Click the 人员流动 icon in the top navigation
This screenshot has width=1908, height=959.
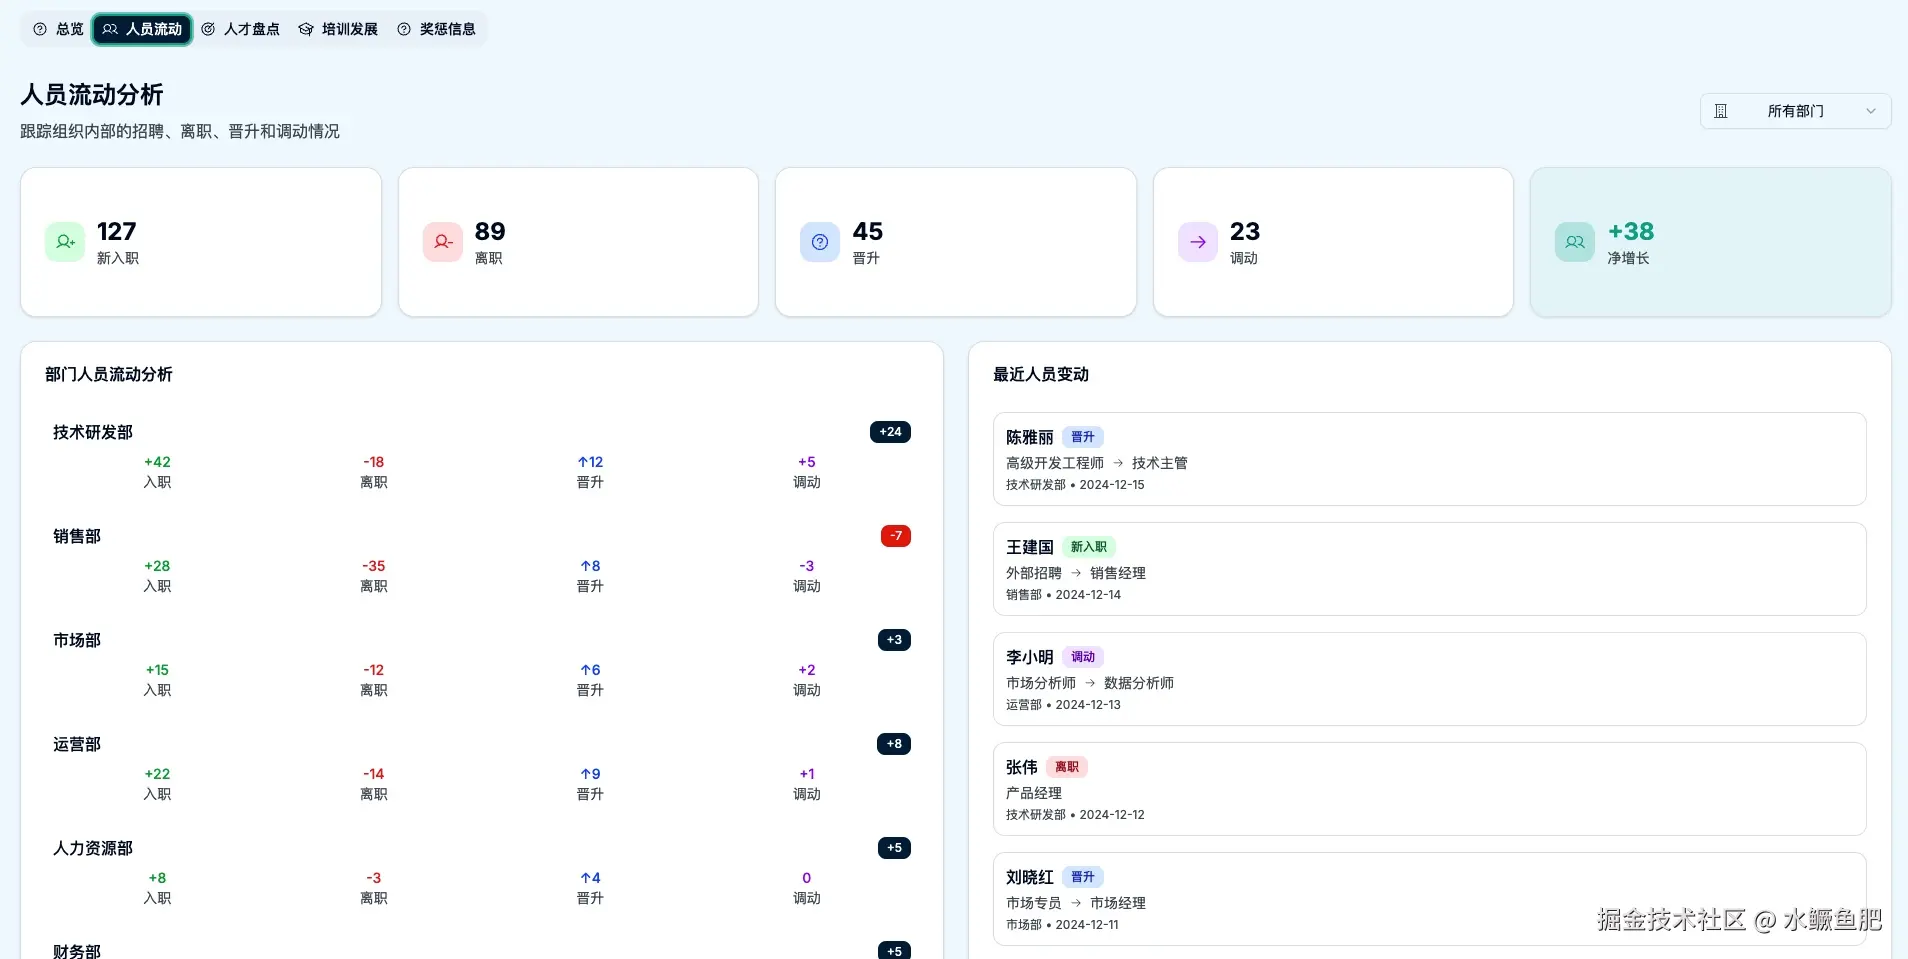point(108,29)
